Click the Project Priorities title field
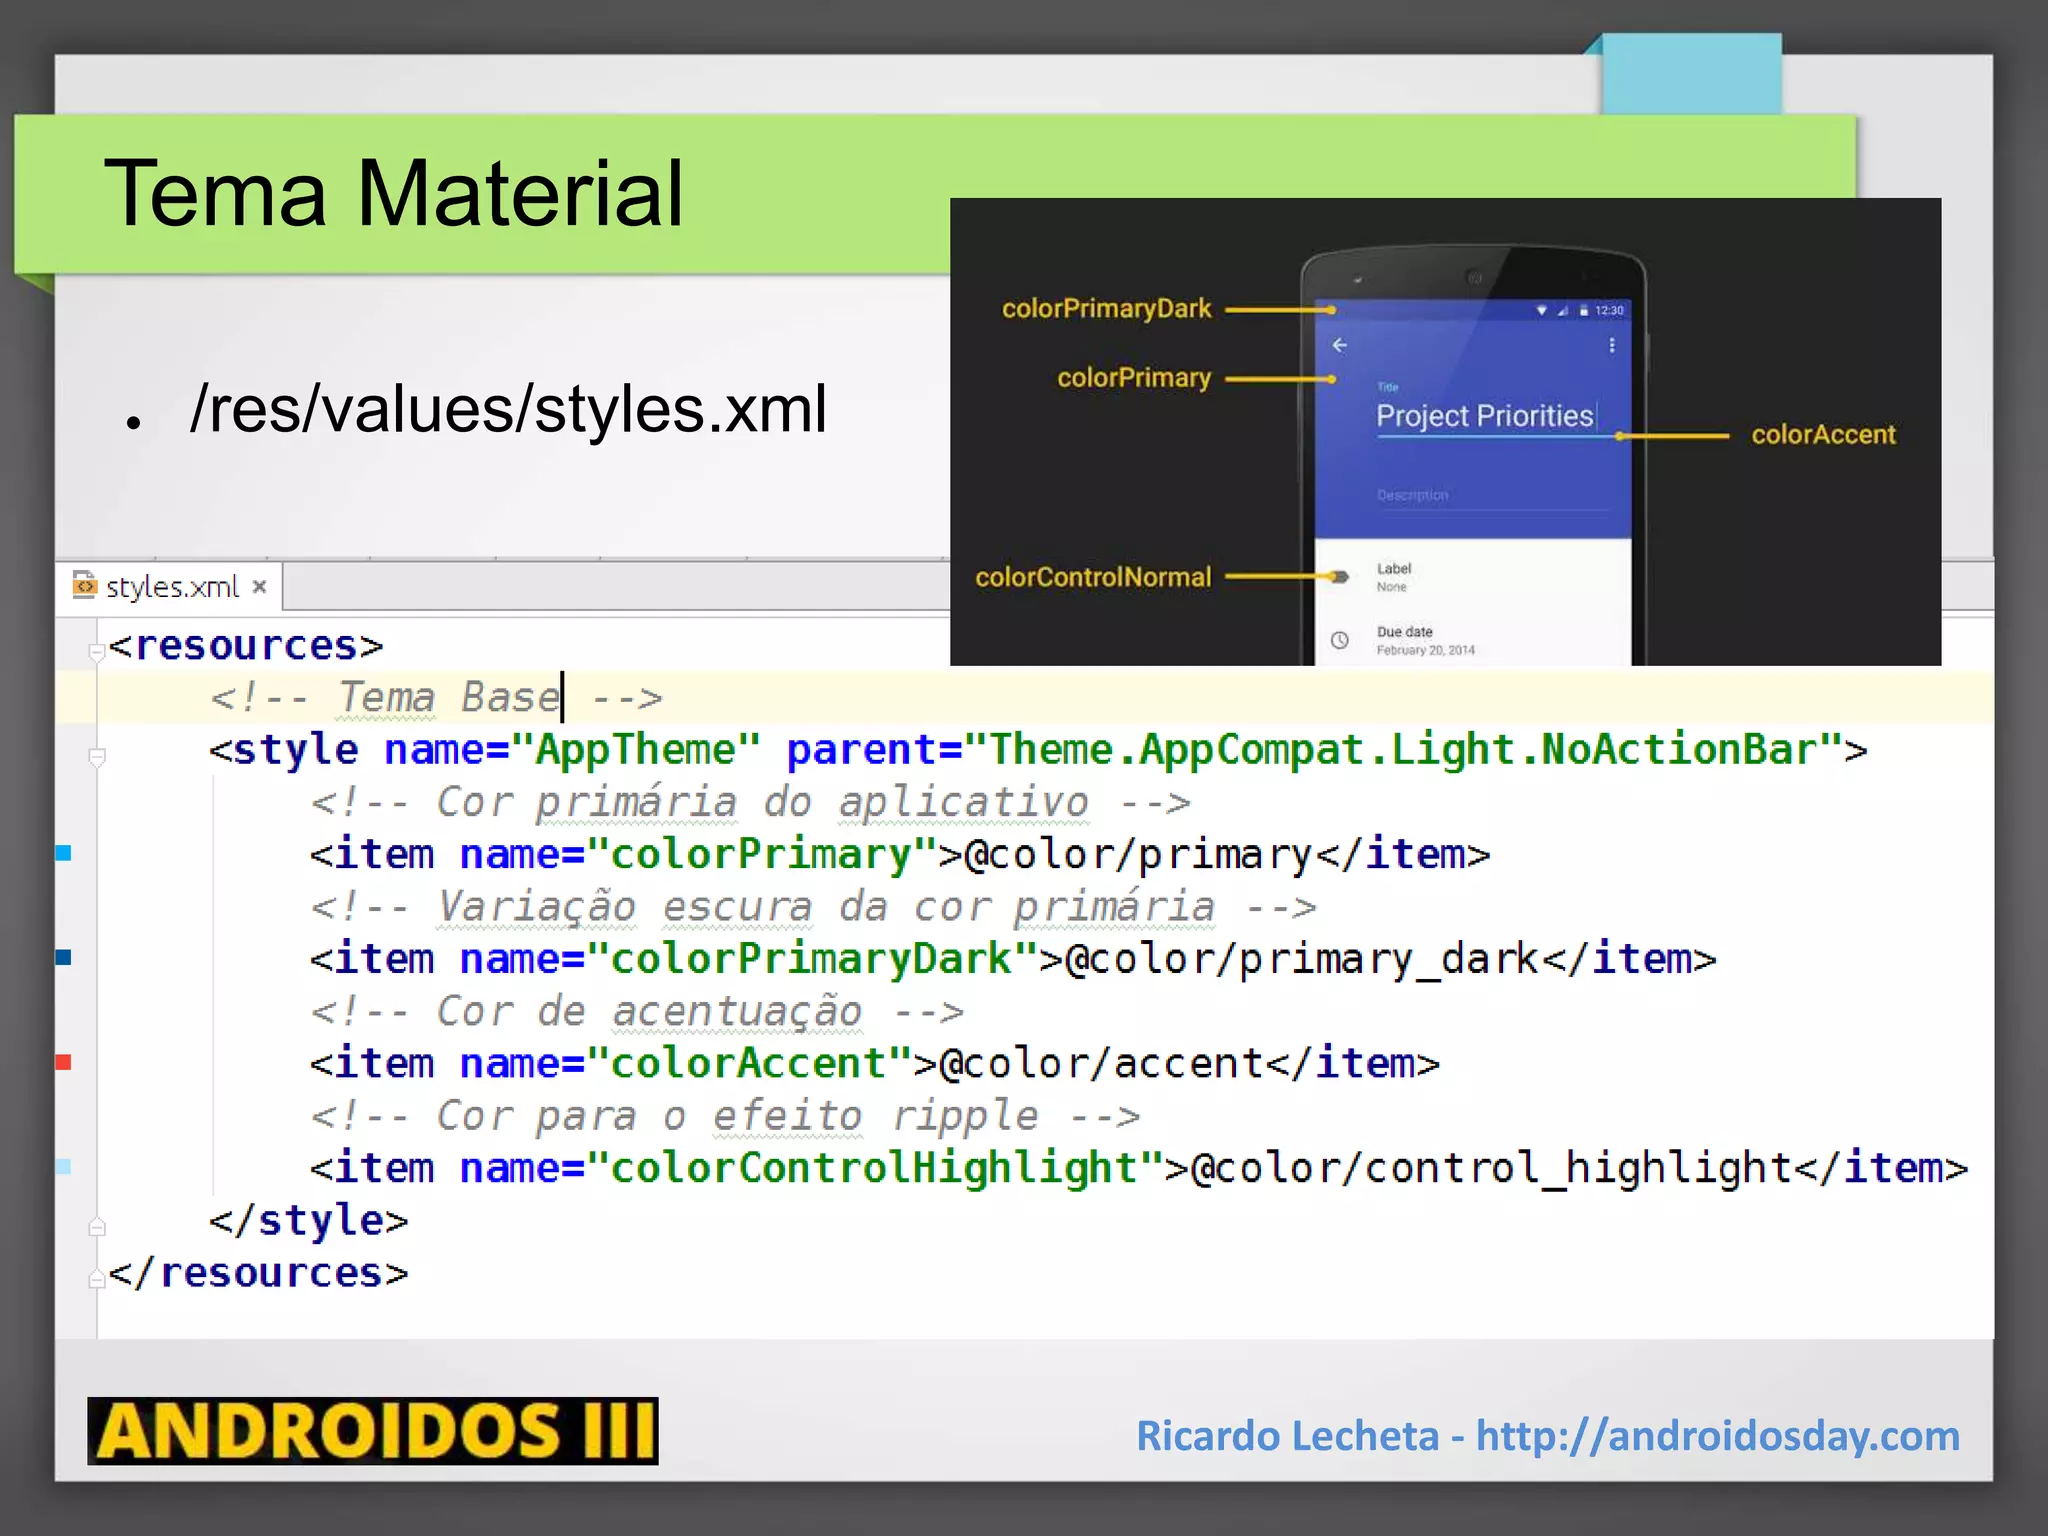The height and width of the screenshot is (1536, 2048). click(x=1486, y=416)
